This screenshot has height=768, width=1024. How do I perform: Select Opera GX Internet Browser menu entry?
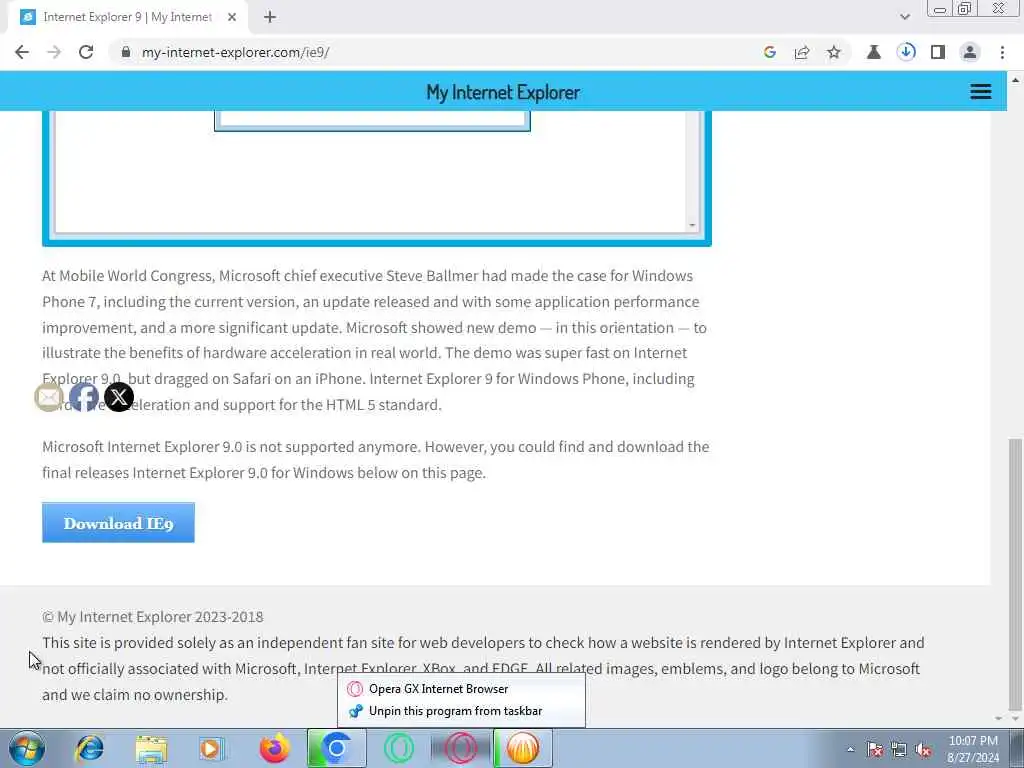pos(461,688)
